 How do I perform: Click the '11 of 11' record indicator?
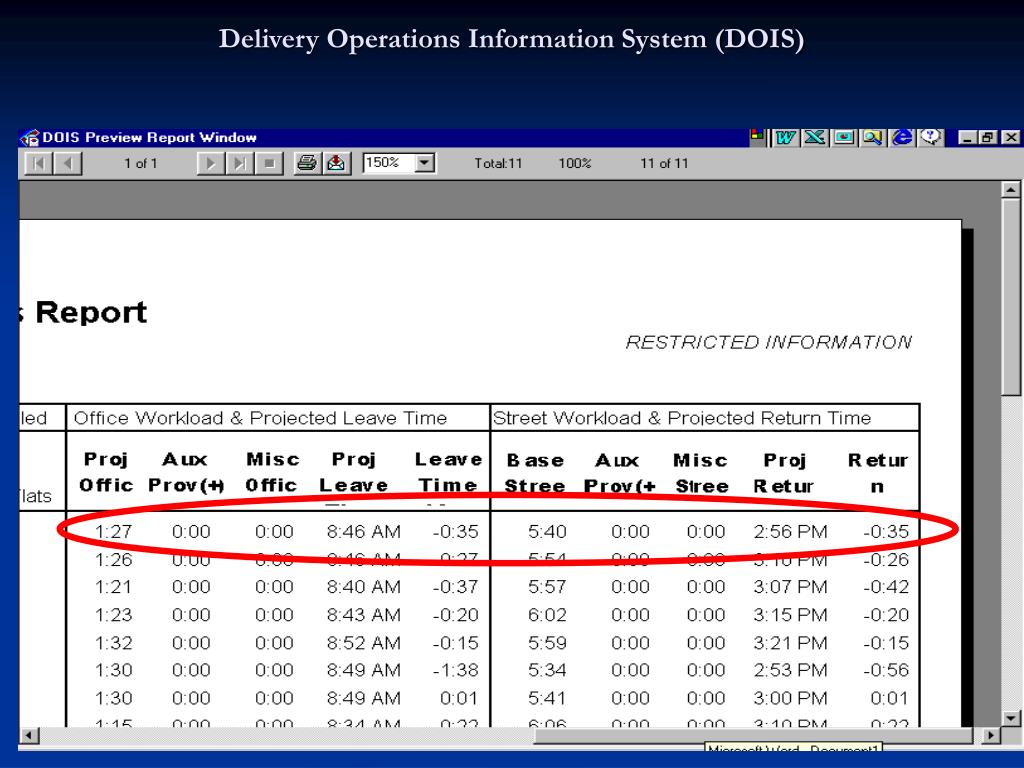coord(664,163)
